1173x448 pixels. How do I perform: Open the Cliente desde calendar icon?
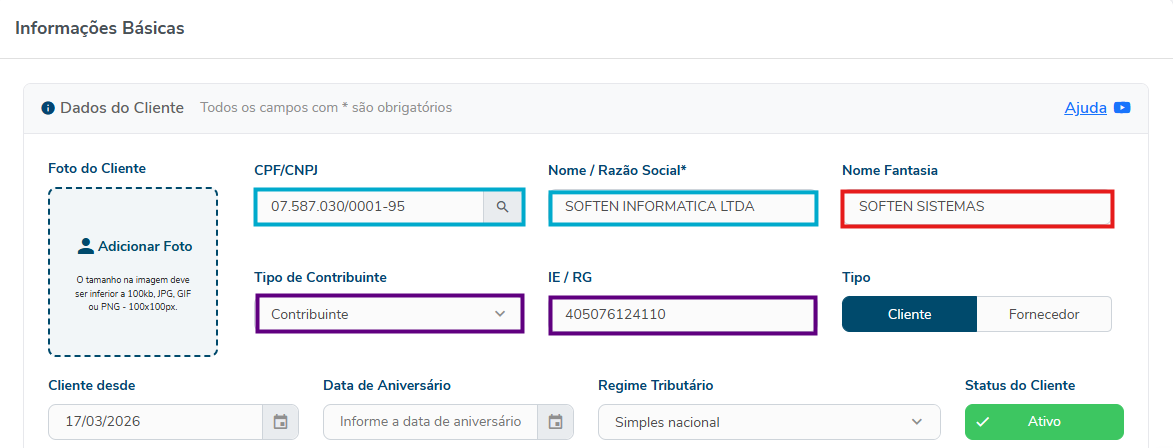pyautogui.click(x=280, y=422)
